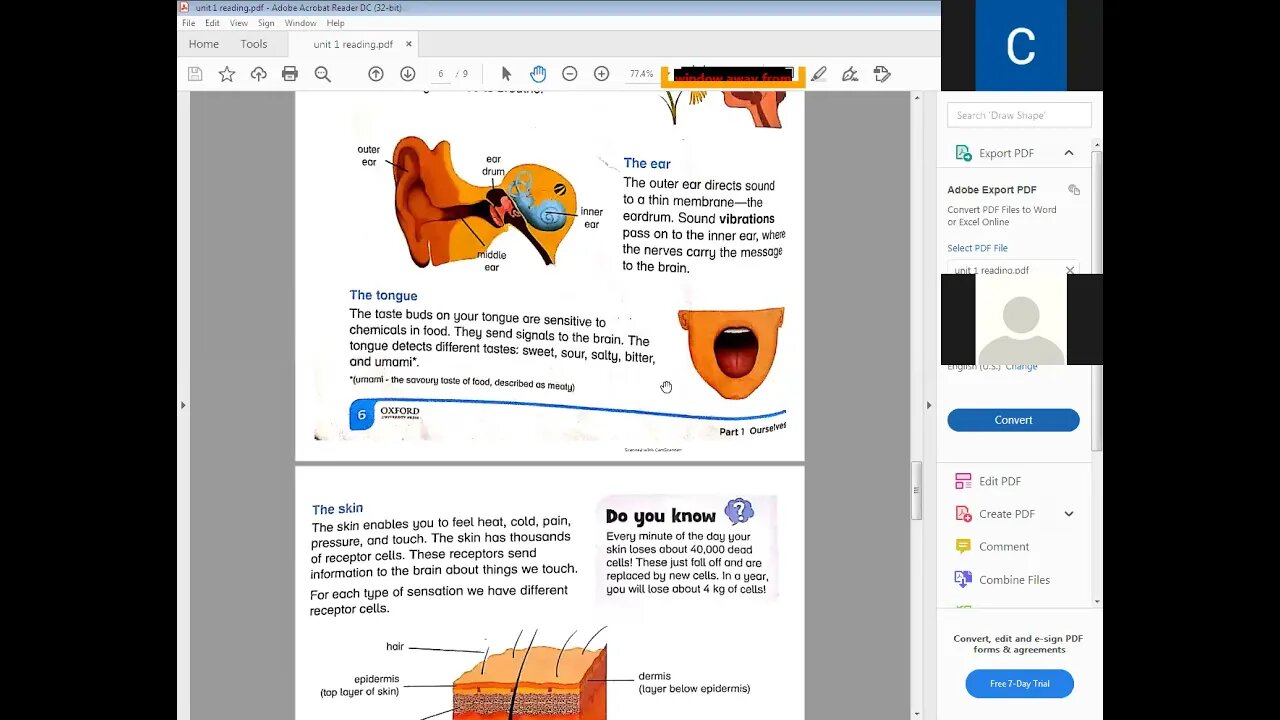
Task: Open the Edit menu
Action: pos(212,23)
